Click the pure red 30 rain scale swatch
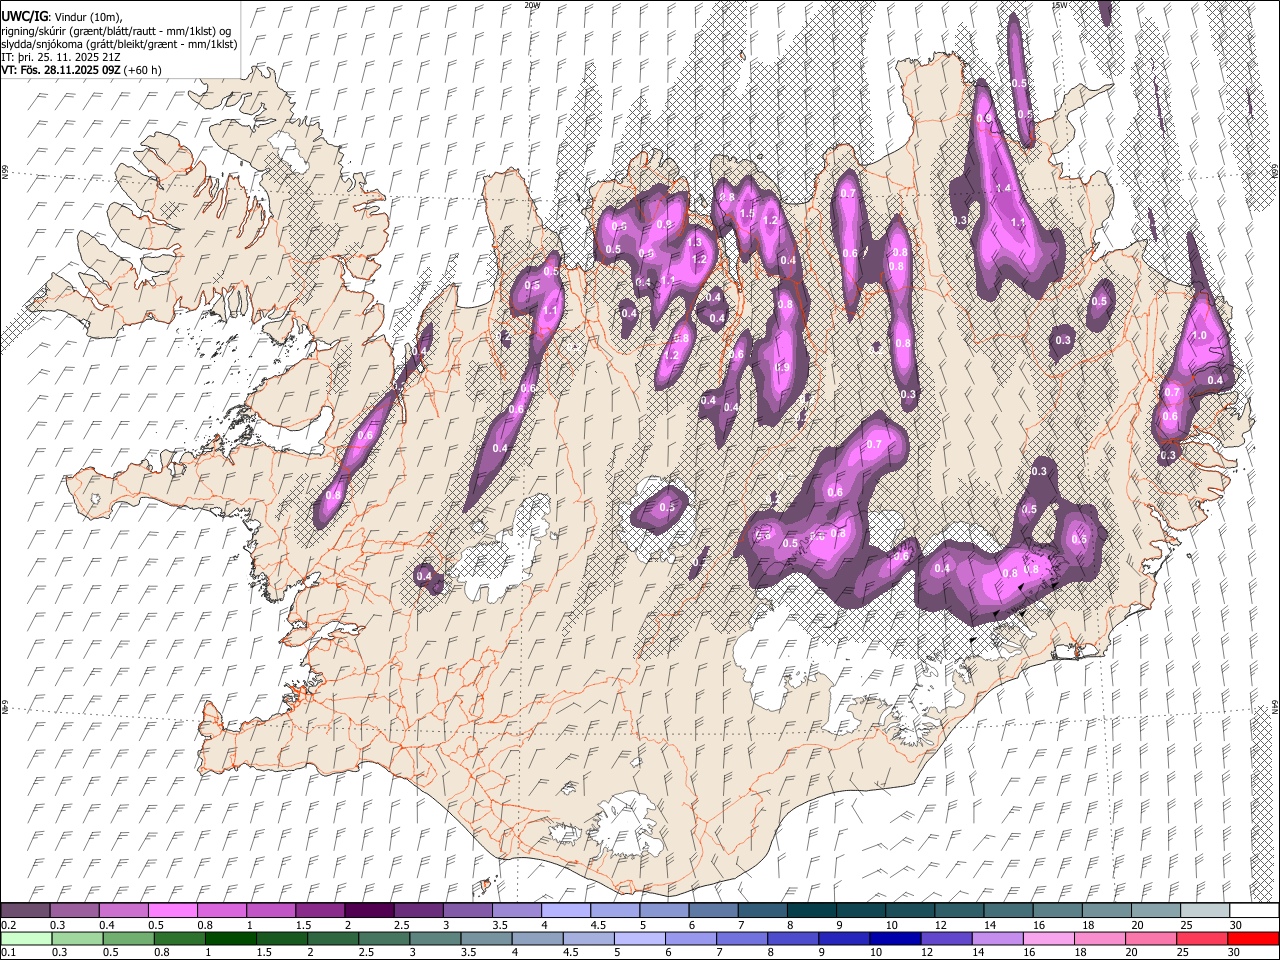 pos(1253,938)
